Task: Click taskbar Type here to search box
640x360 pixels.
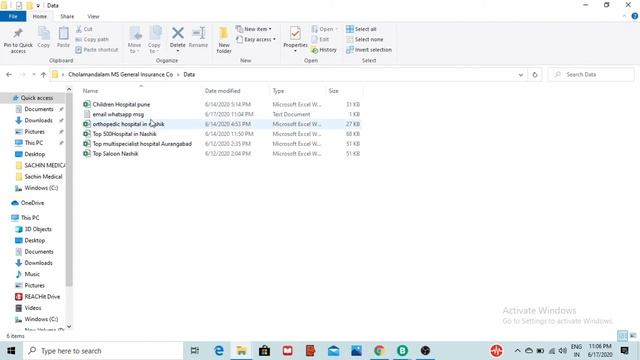Action: [x=103, y=351]
